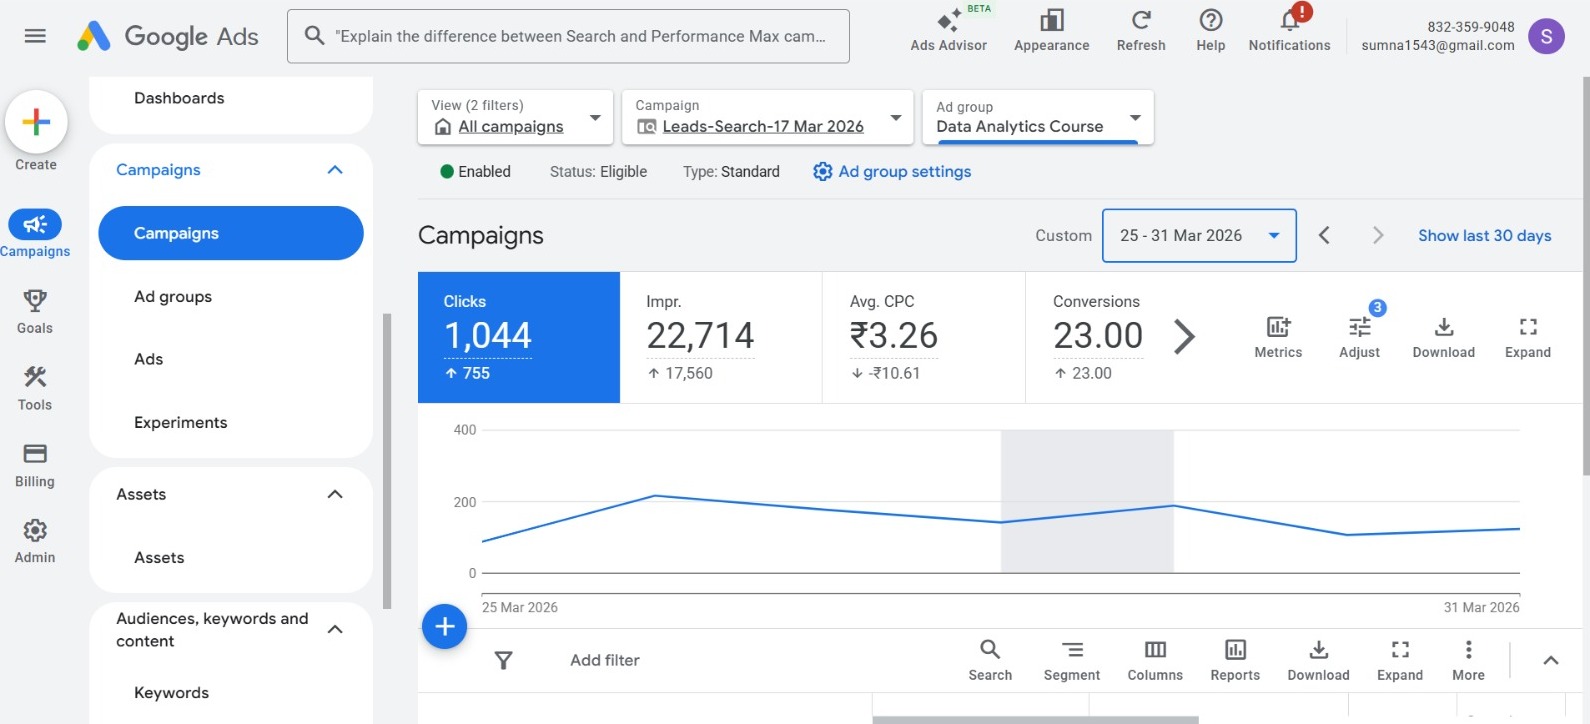Go to previous date period
The image size is (1590, 724).
pyautogui.click(x=1324, y=236)
